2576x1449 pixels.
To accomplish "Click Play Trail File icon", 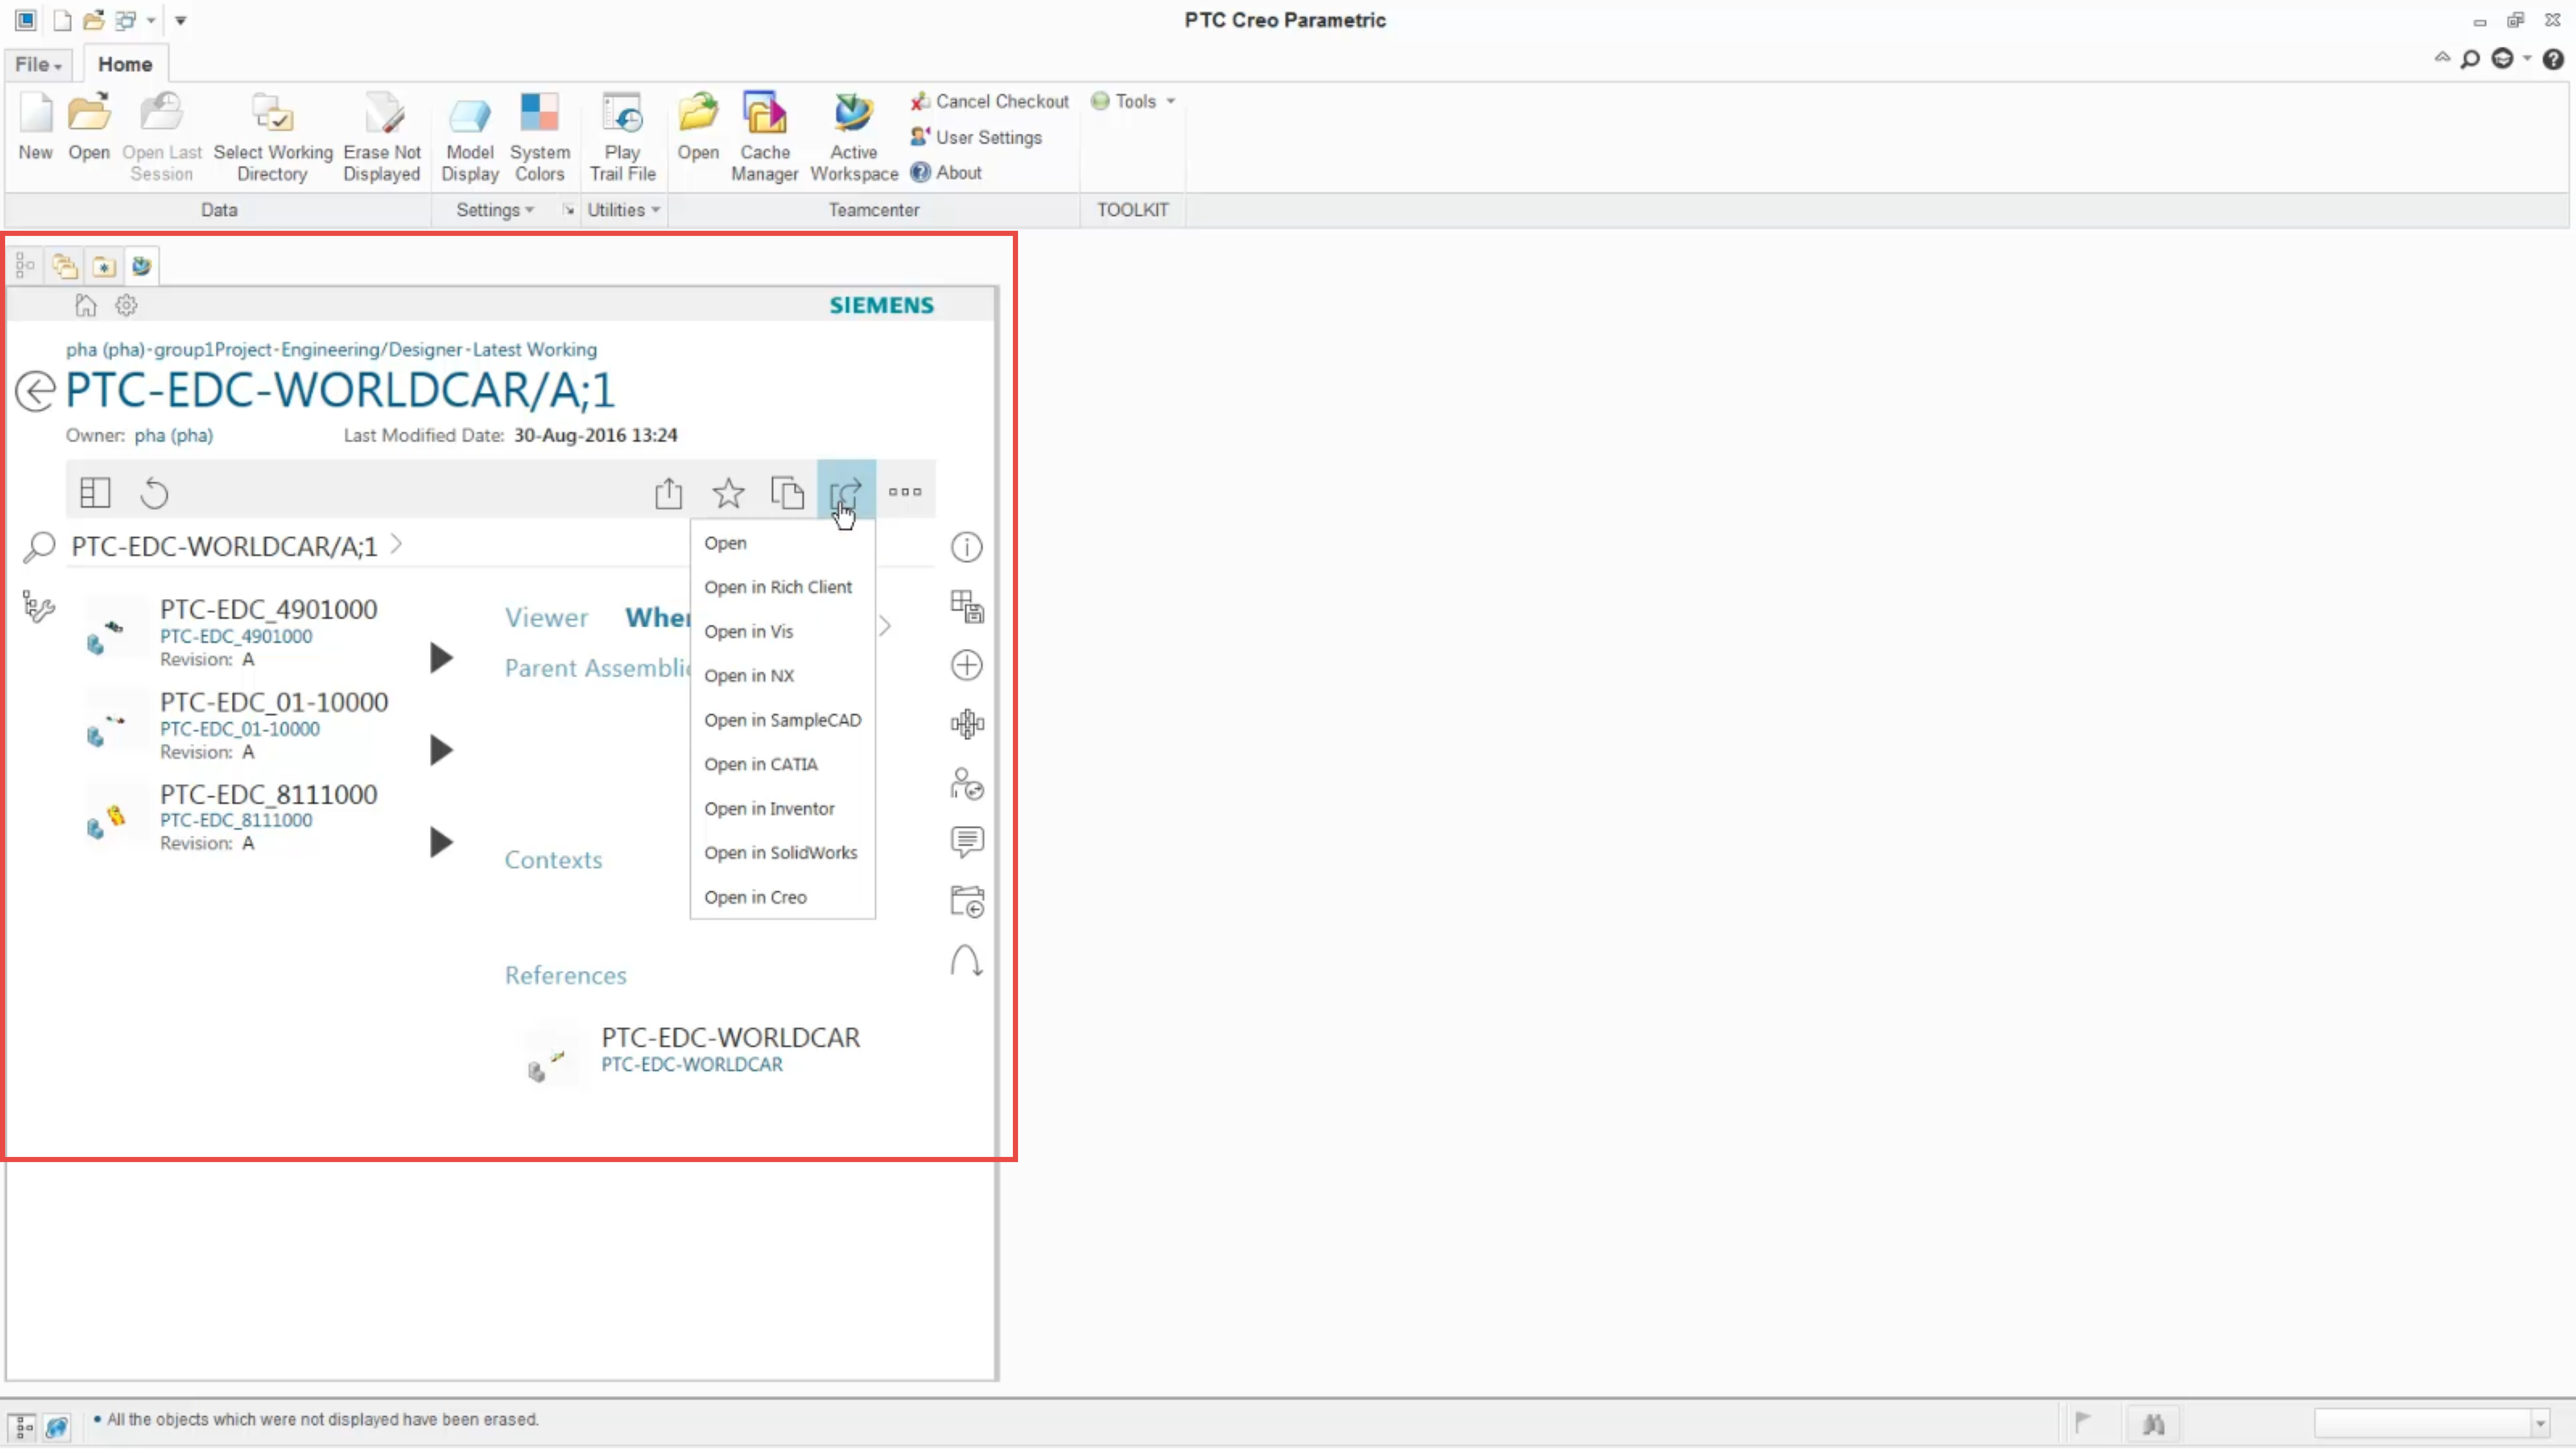I will coord(622,137).
